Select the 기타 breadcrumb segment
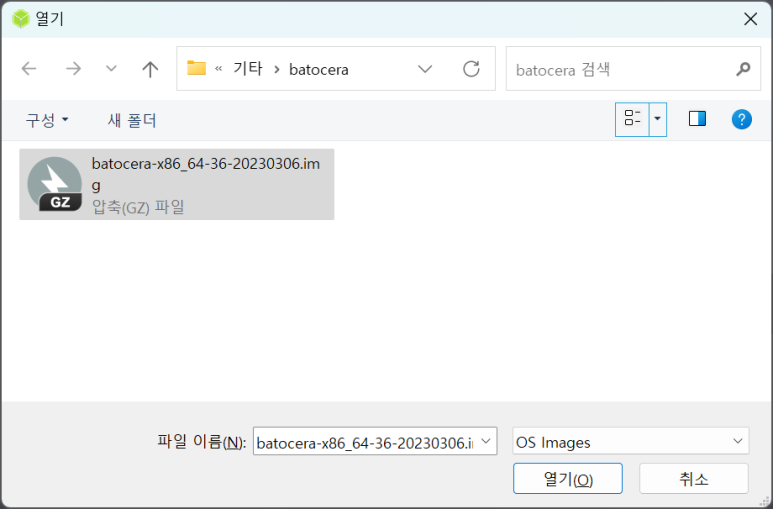 point(247,69)
